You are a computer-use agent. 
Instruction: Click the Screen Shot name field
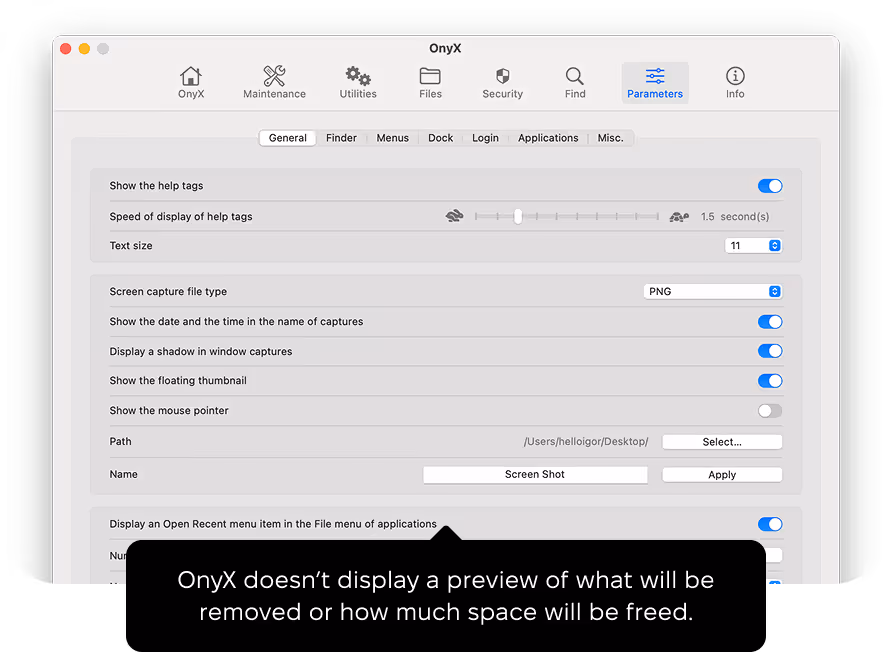[x=535, y=474]
